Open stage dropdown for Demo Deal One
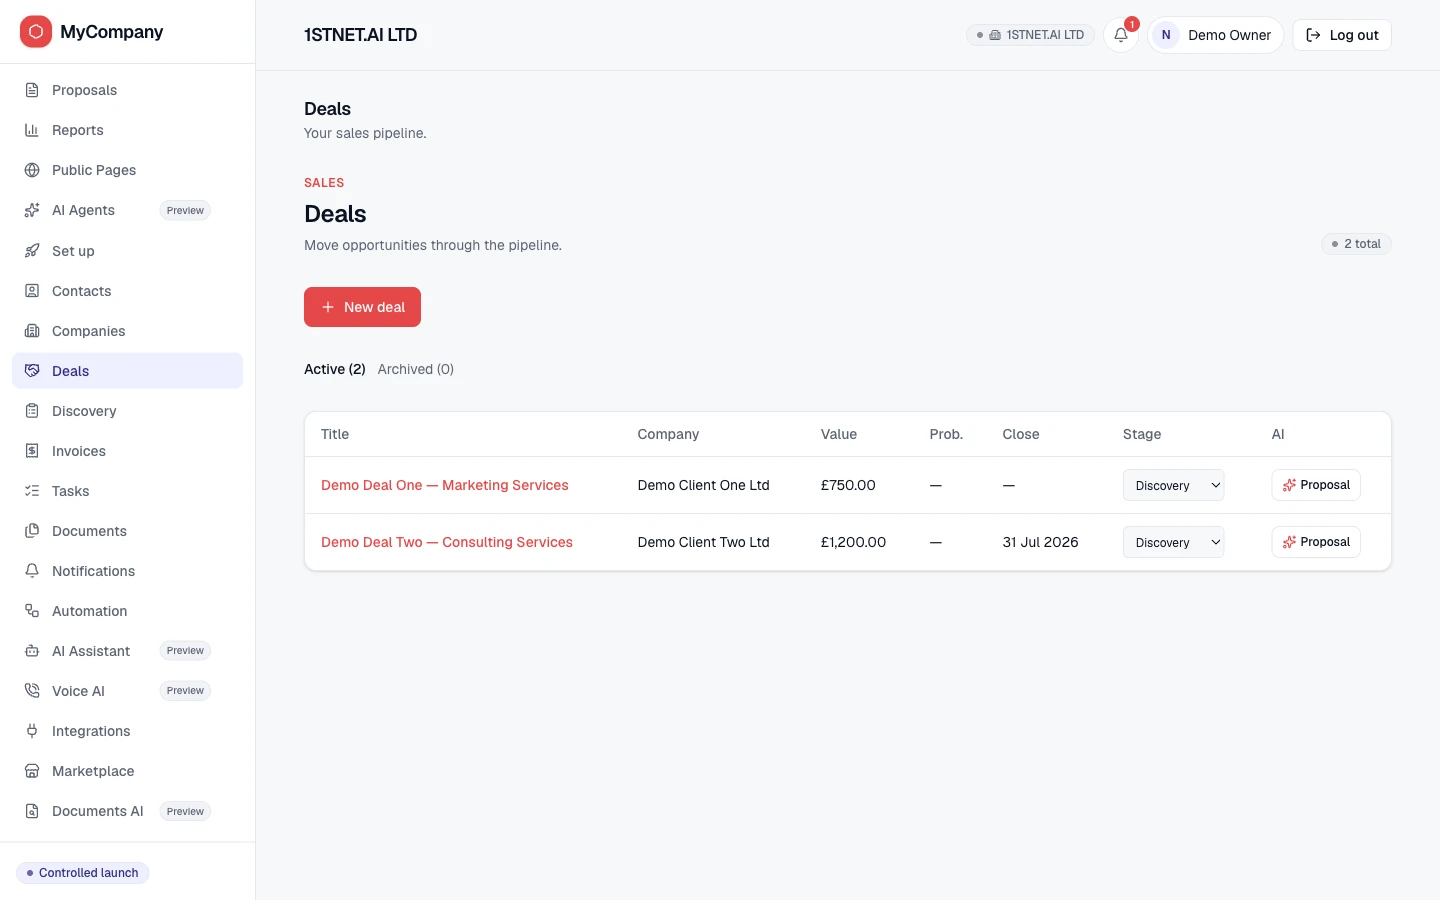The height and width of the screenshot is (900, 1440). pos(1173,485)
